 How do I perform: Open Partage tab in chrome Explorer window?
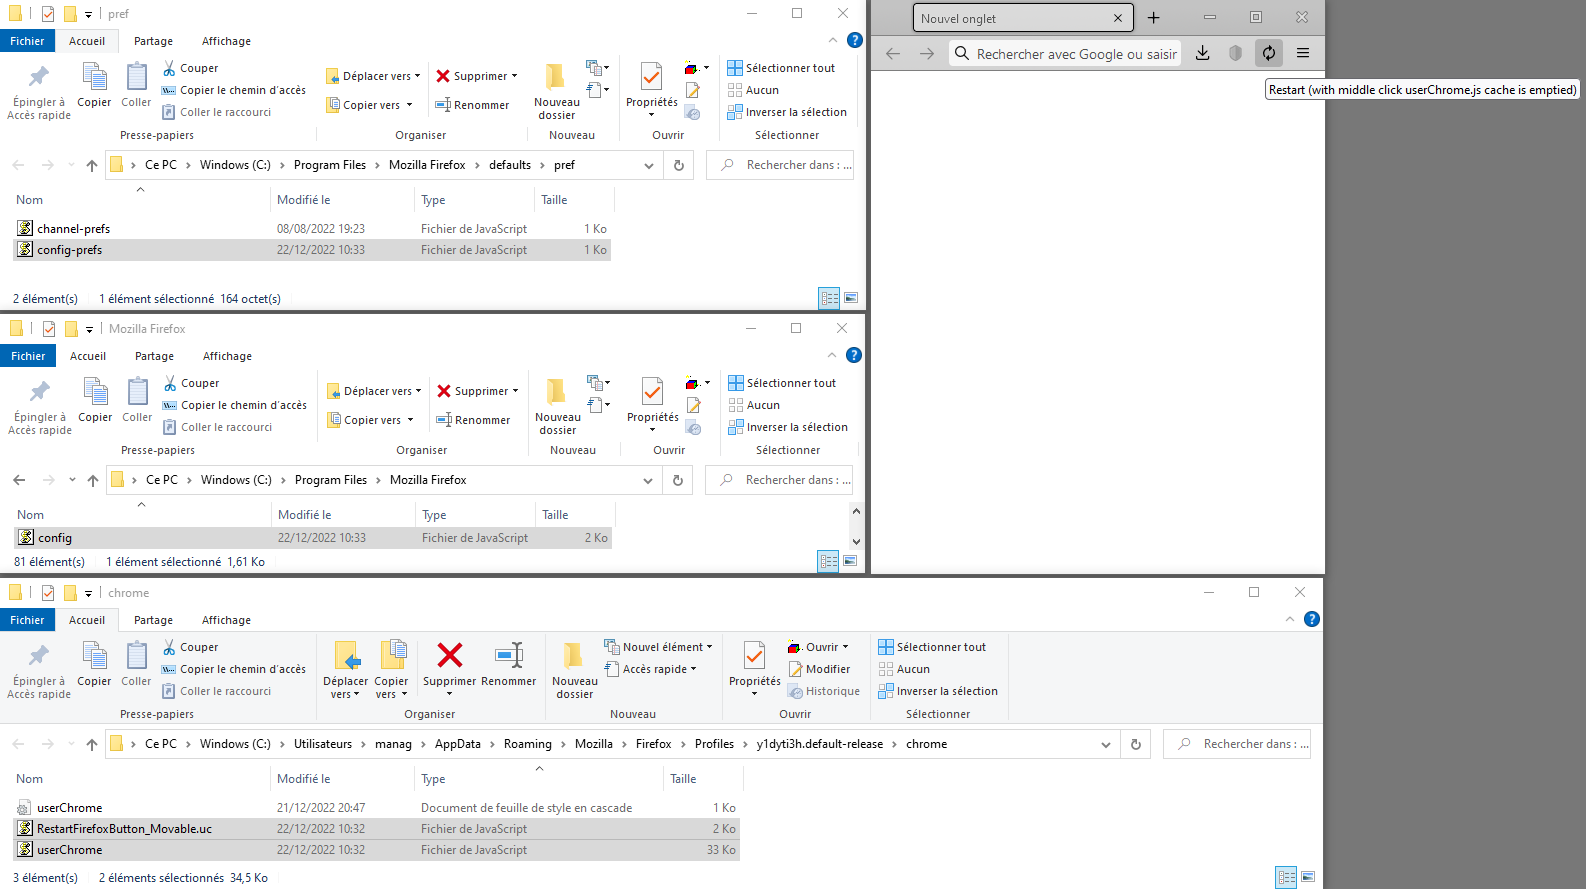pos(153,620)
